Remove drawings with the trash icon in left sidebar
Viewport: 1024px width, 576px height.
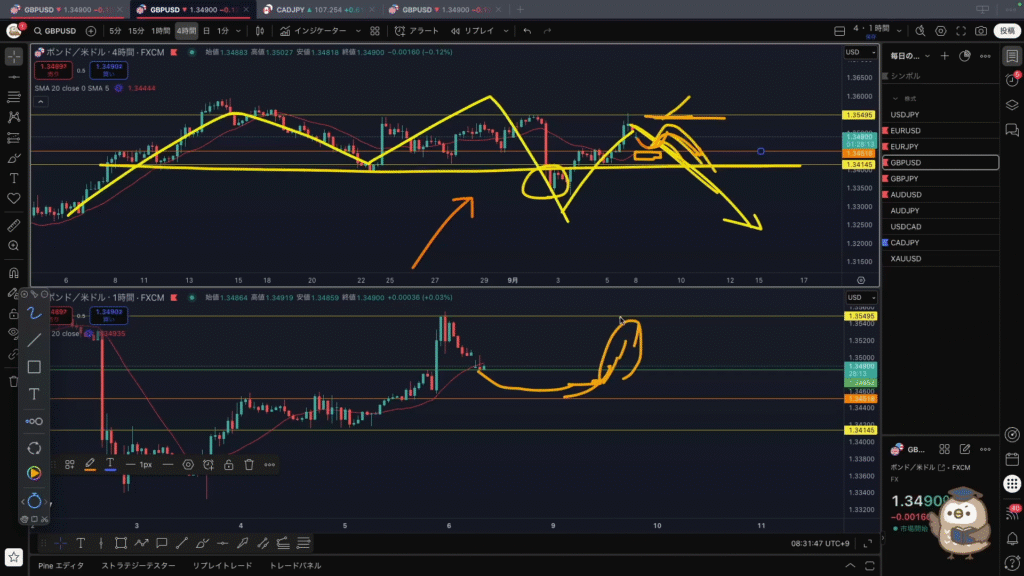coord(14,381)
